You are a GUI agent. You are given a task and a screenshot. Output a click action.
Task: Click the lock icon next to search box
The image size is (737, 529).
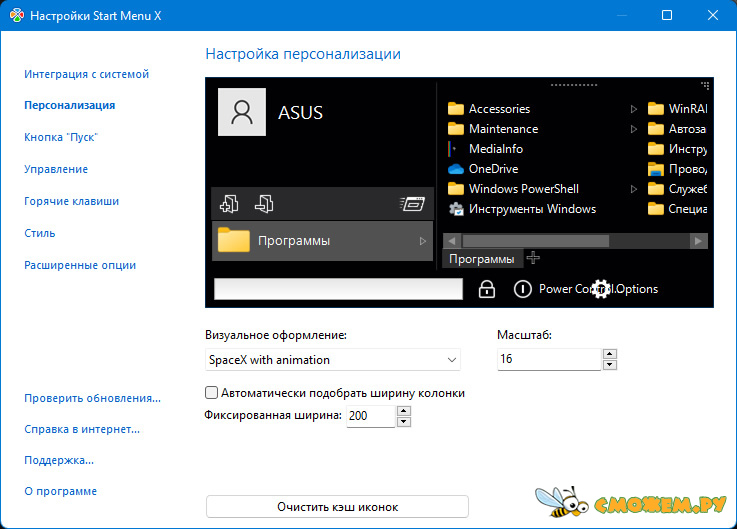tap(486, 289)
